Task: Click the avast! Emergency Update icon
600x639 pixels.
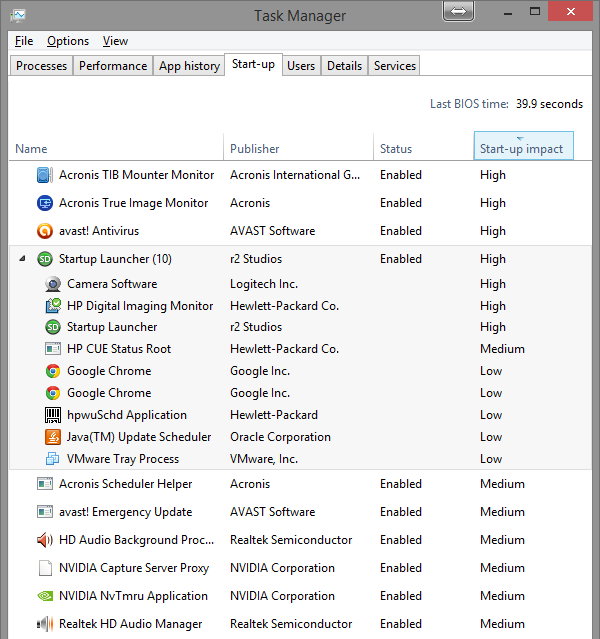Action: click(44, 512)
